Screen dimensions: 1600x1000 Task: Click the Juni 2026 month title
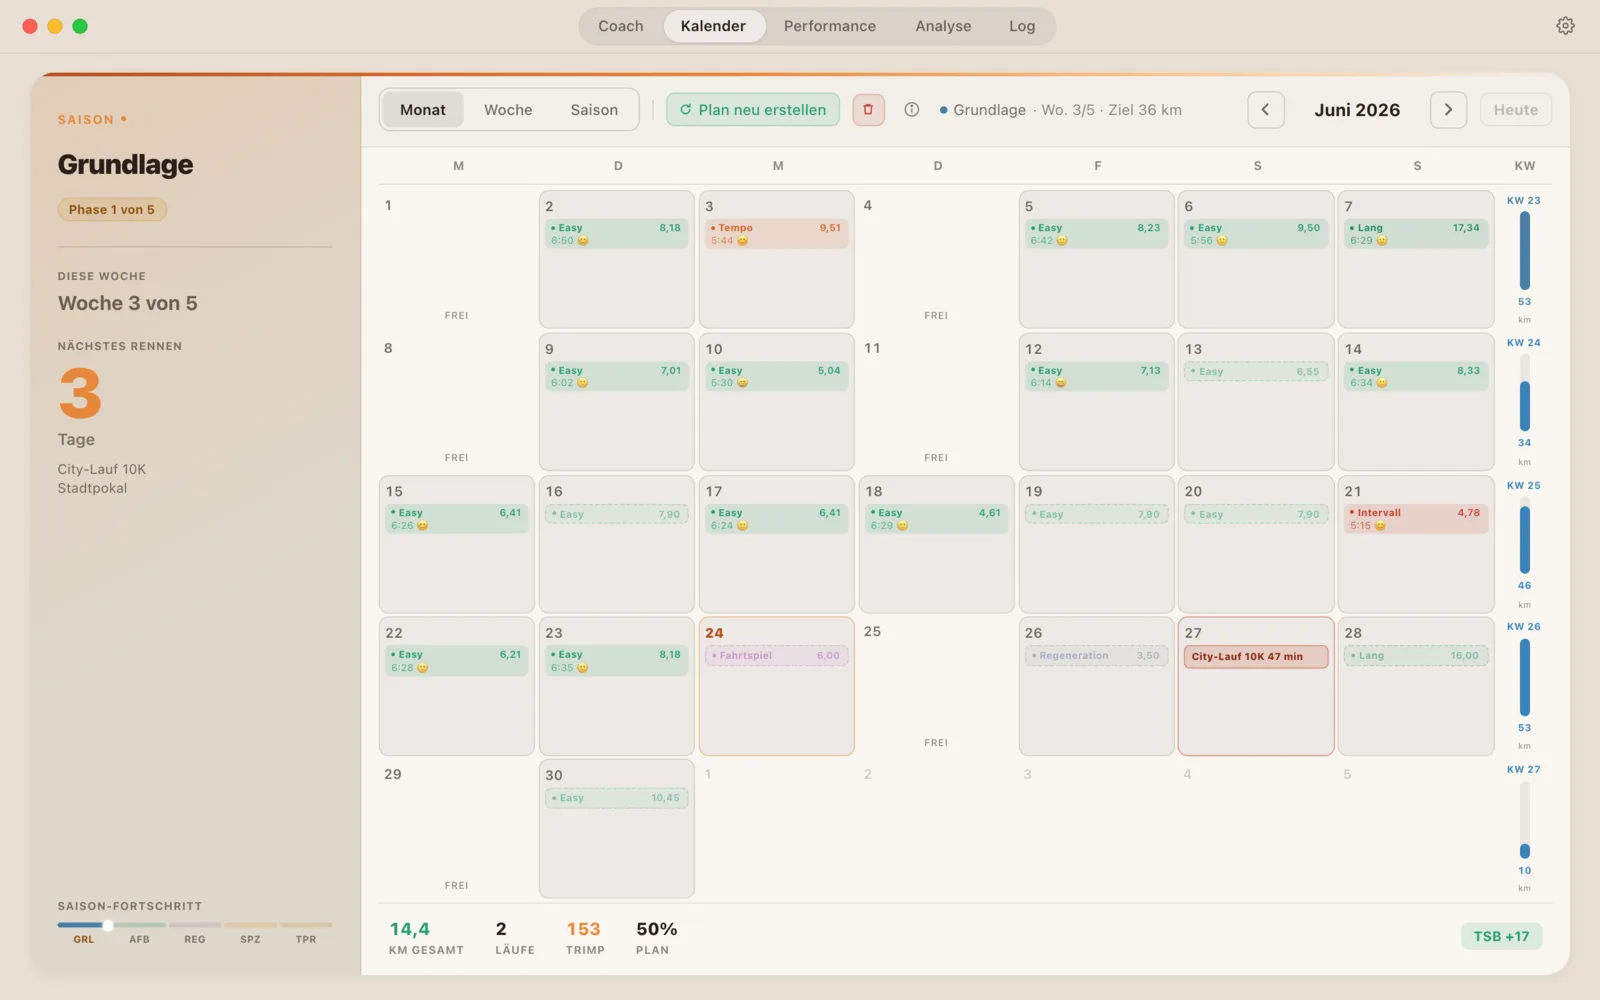(1357, 110)
